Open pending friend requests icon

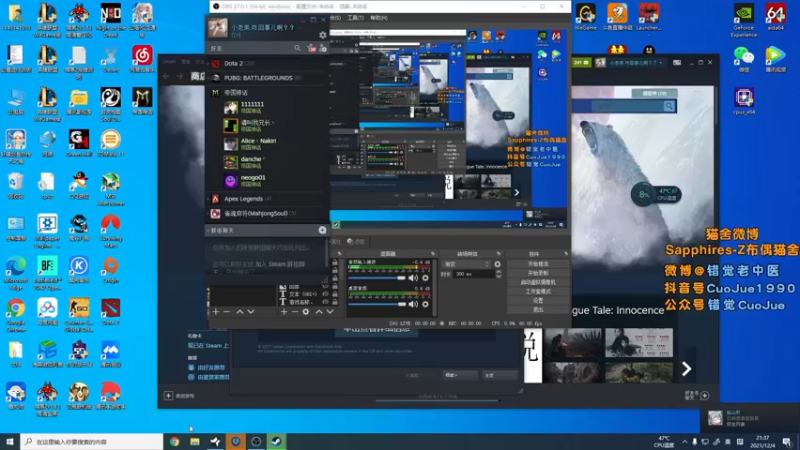click(x=312, y=48)
